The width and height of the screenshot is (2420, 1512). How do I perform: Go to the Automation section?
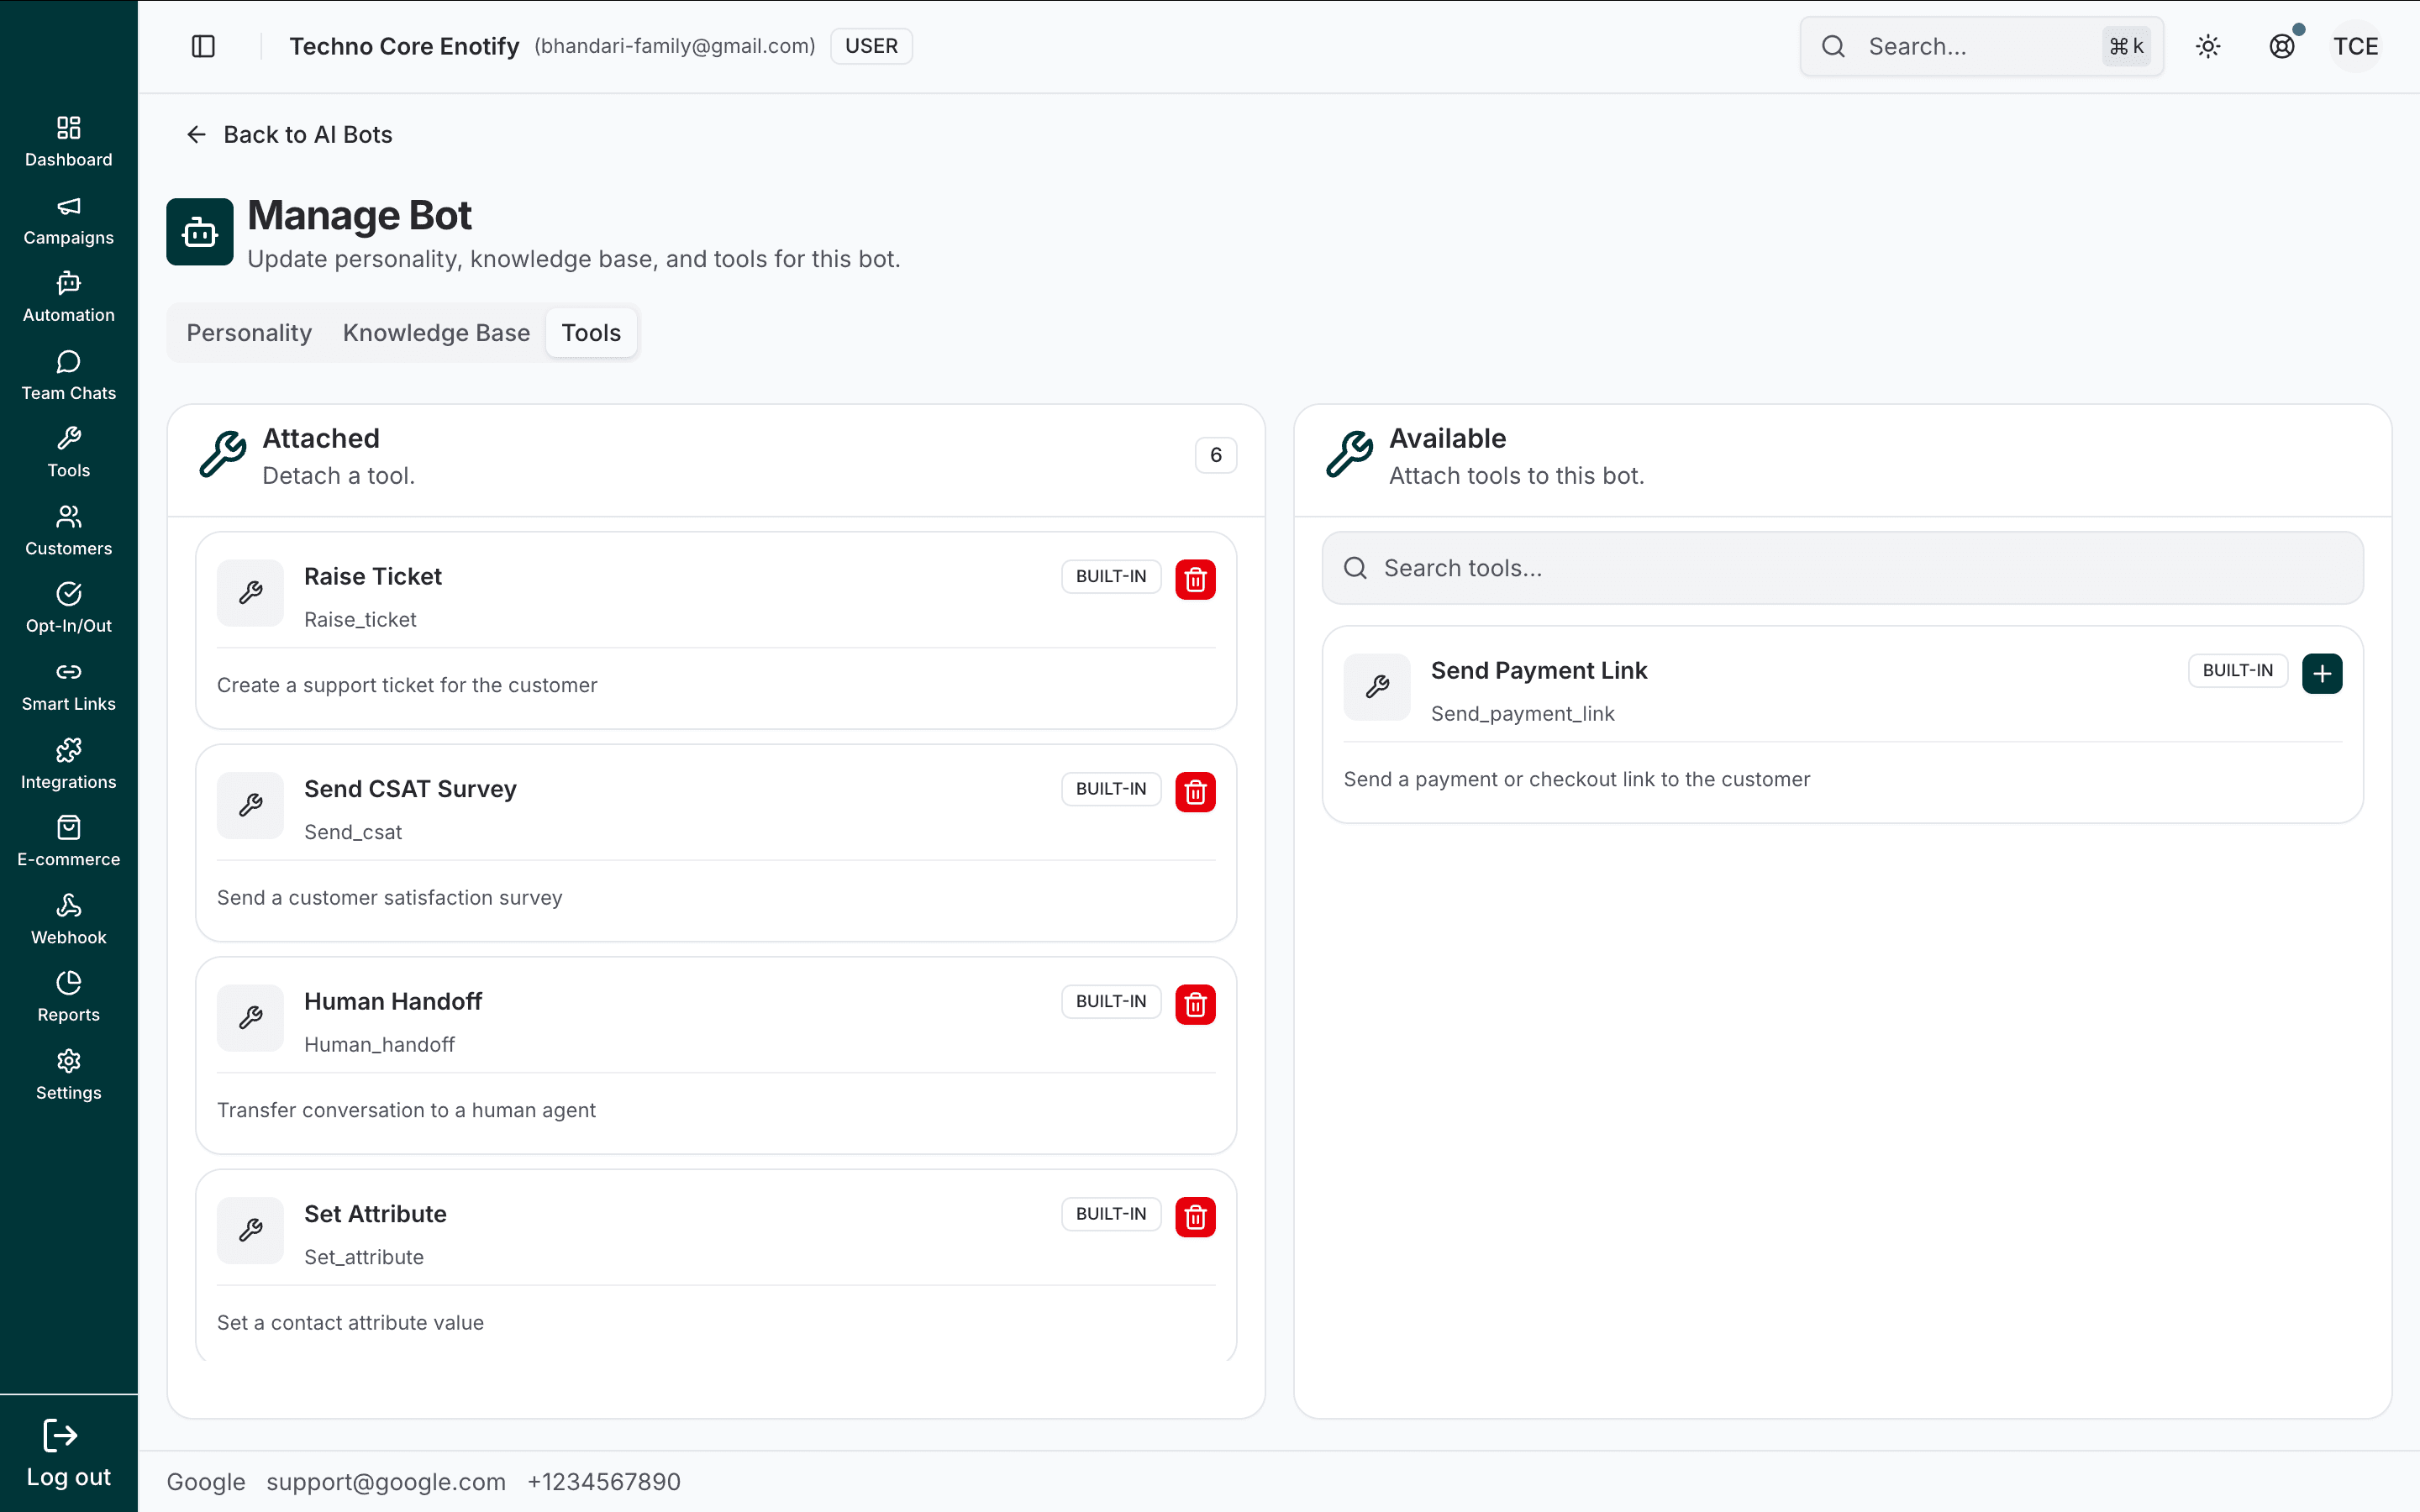pos(68,297)
